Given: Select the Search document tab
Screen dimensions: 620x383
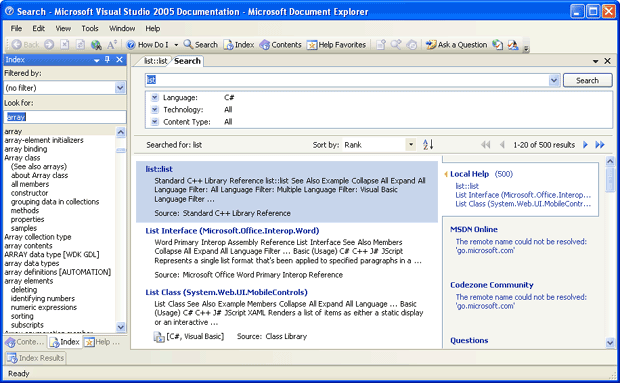Looking at the screenshot, I should (187, 61).
